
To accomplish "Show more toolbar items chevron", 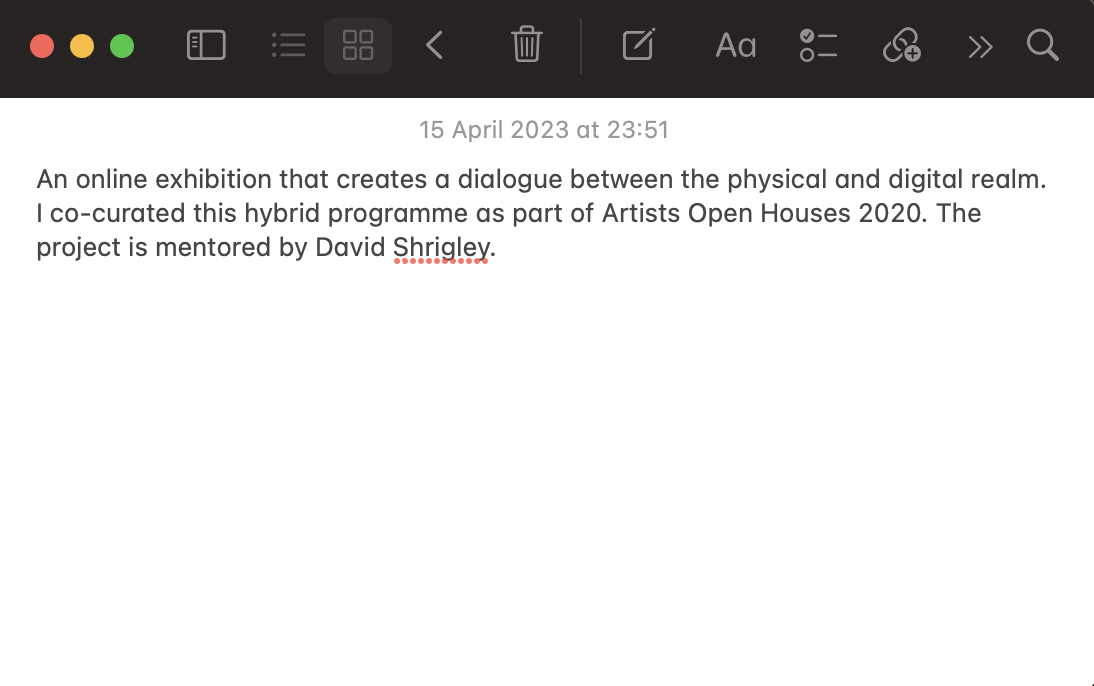I will click(x=980, y=47).
